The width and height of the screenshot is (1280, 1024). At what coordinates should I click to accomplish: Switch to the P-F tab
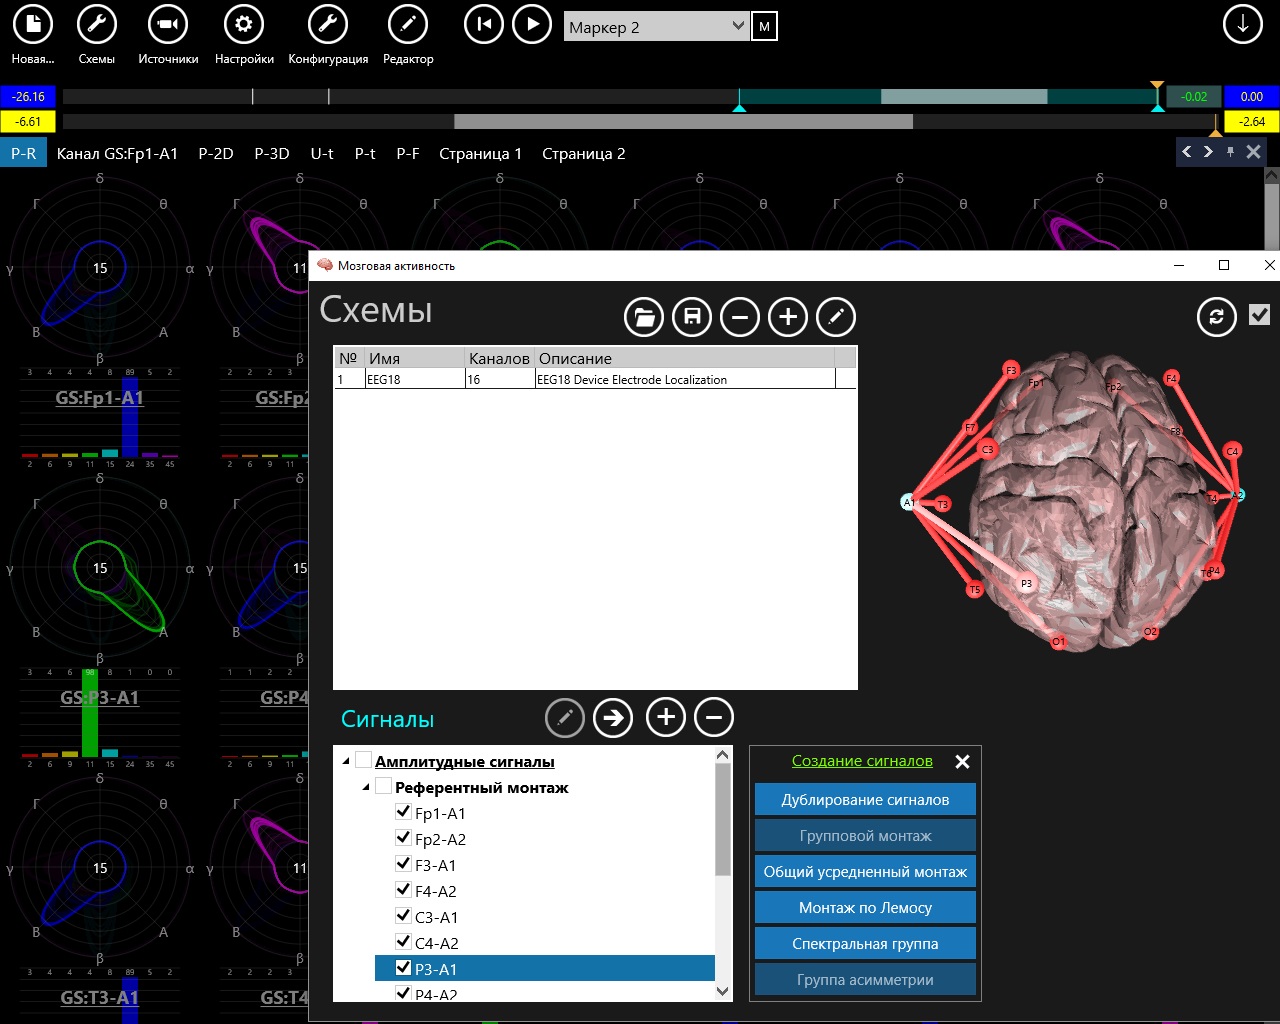tap(408, 154)
